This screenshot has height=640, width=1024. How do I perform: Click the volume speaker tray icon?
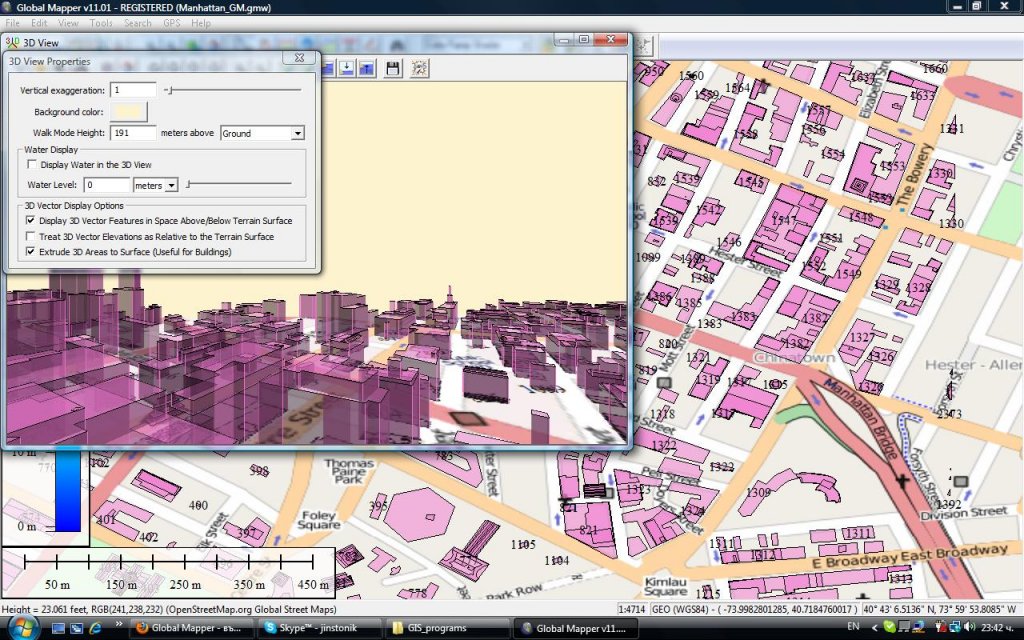point(968,628)
